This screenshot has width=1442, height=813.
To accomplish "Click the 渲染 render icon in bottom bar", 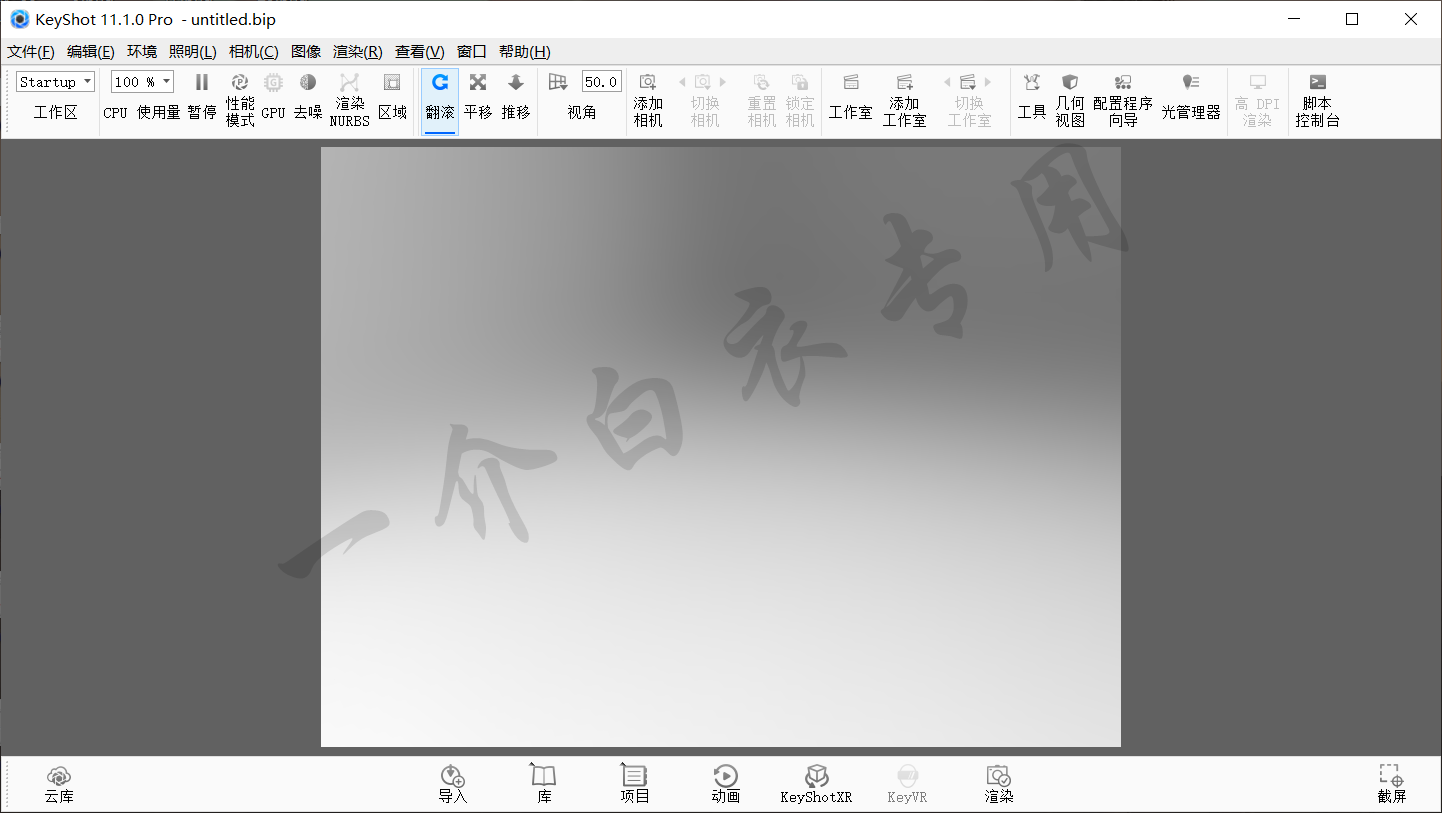I will (998, 783).
